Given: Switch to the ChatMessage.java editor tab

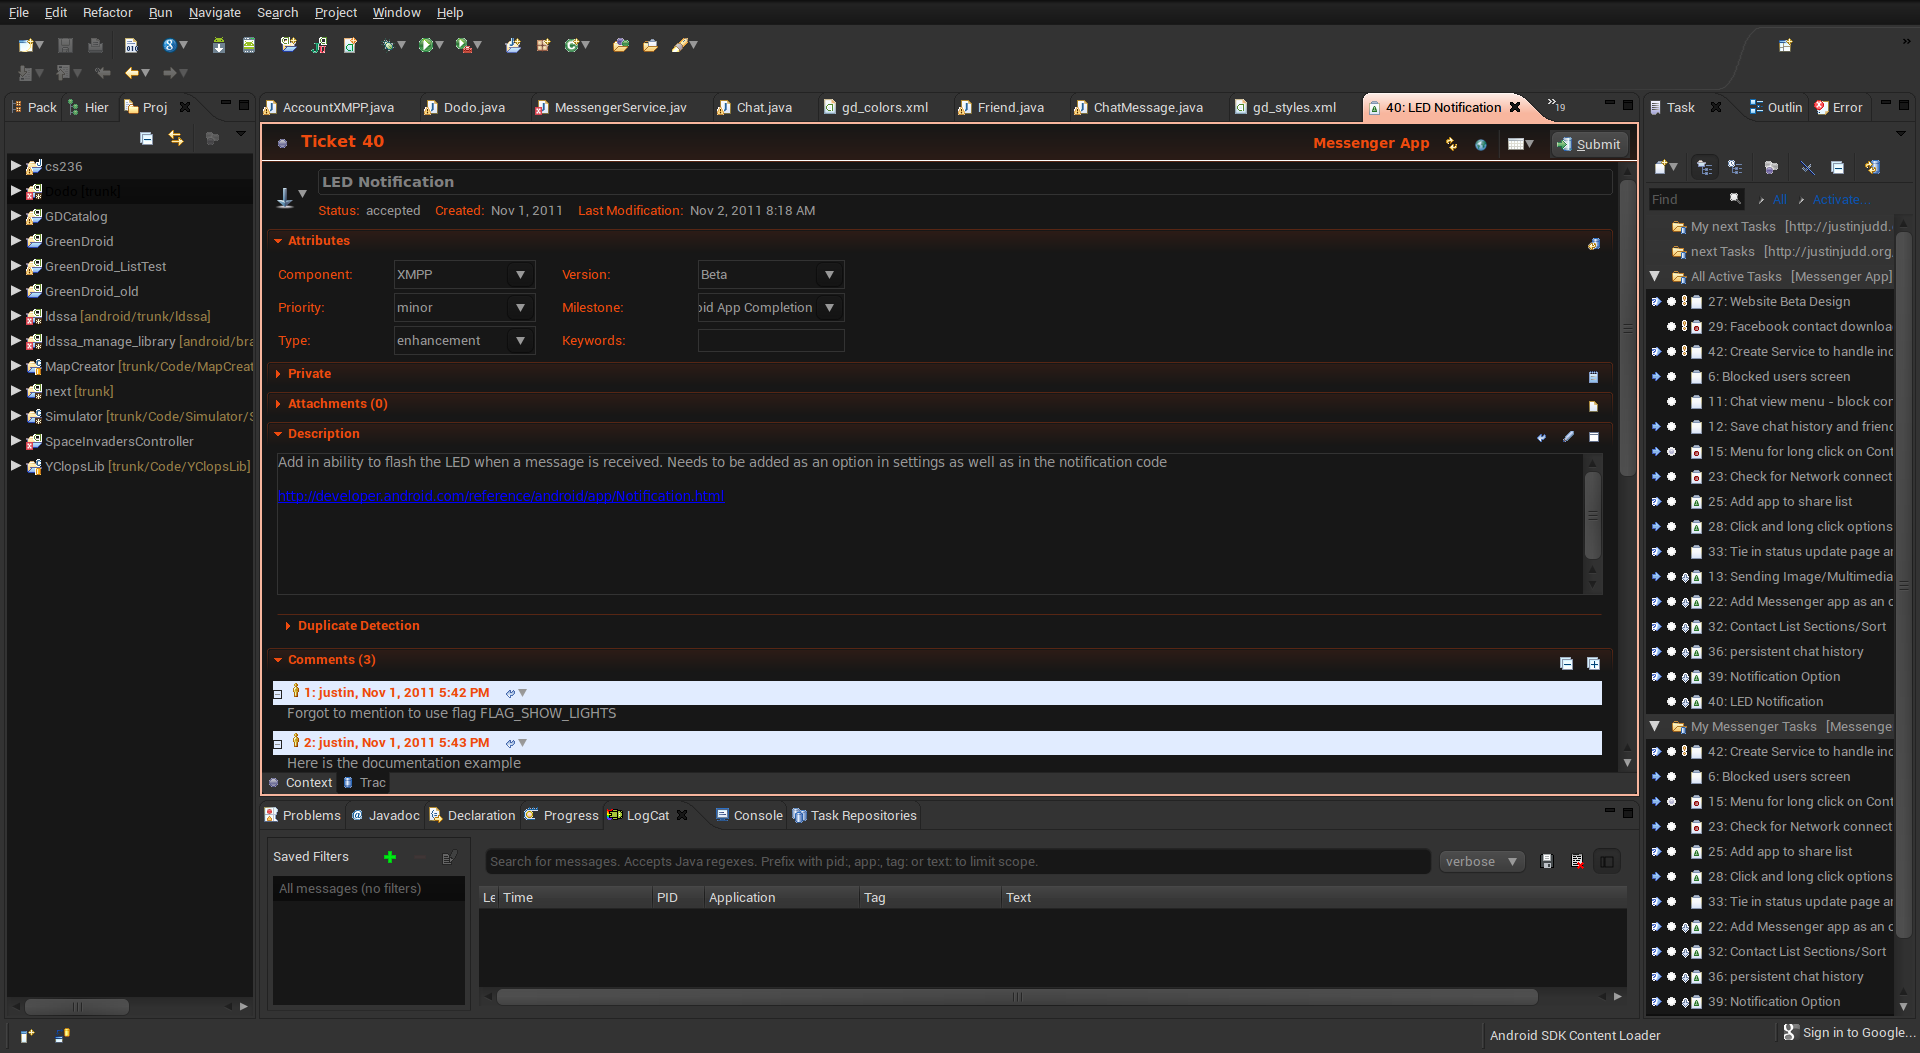Looking at the screenshot, I should 1147,107.
